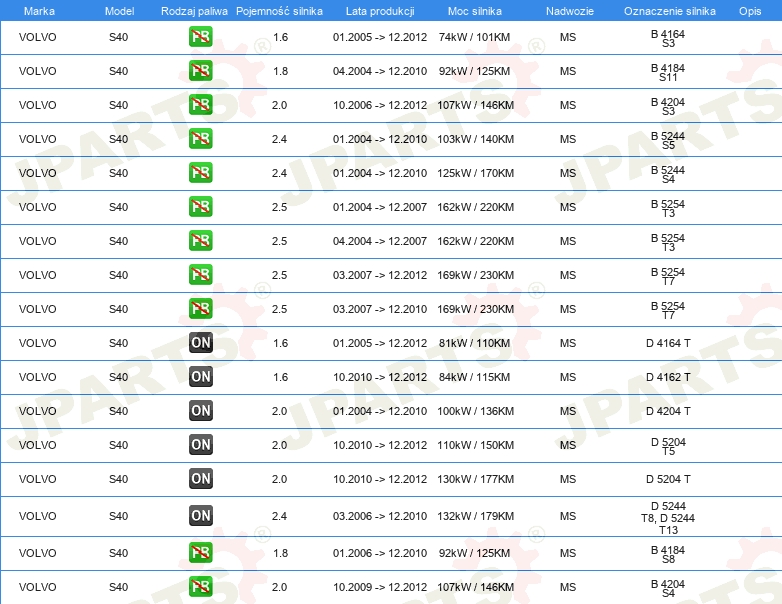This screenshot has height=604, width=782.
Task: Select the engine code B 5244 S5
Action: point(668,140)
